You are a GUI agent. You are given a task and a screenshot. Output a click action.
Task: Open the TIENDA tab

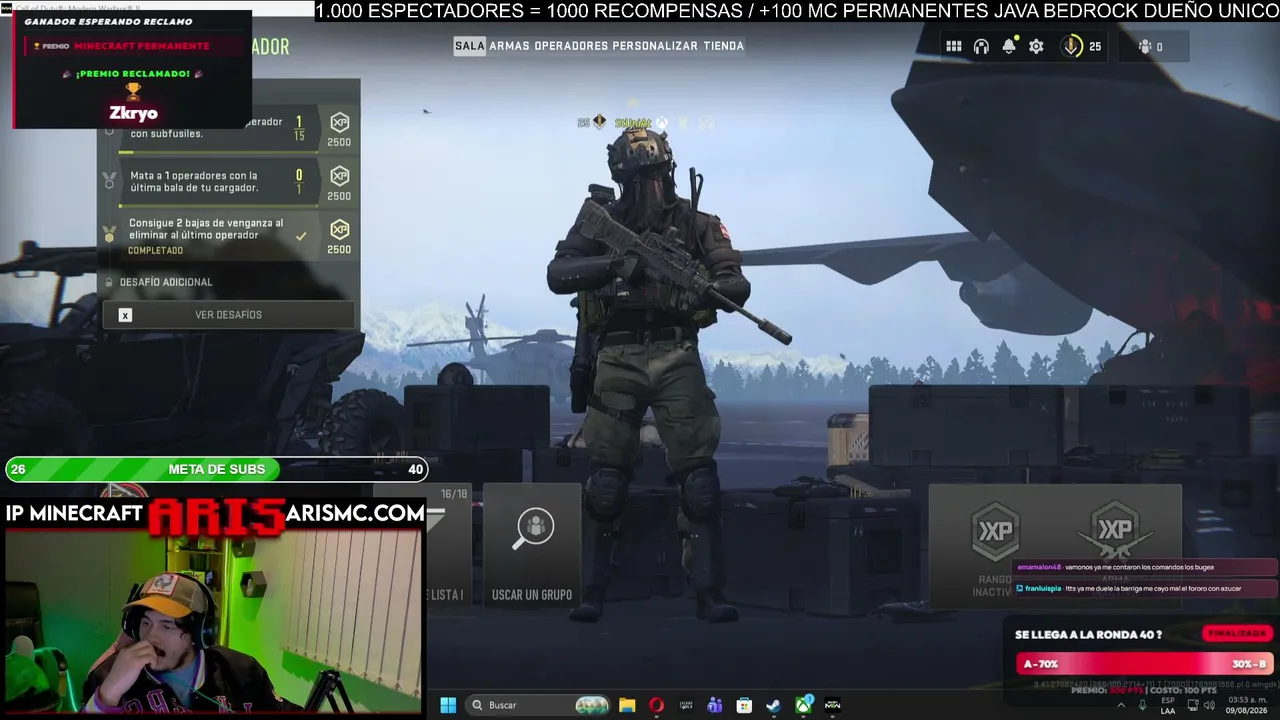point(723,46)
